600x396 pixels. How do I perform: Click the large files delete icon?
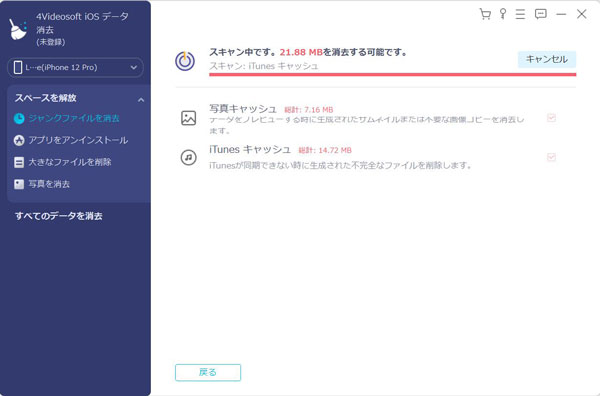pos(19,162)
